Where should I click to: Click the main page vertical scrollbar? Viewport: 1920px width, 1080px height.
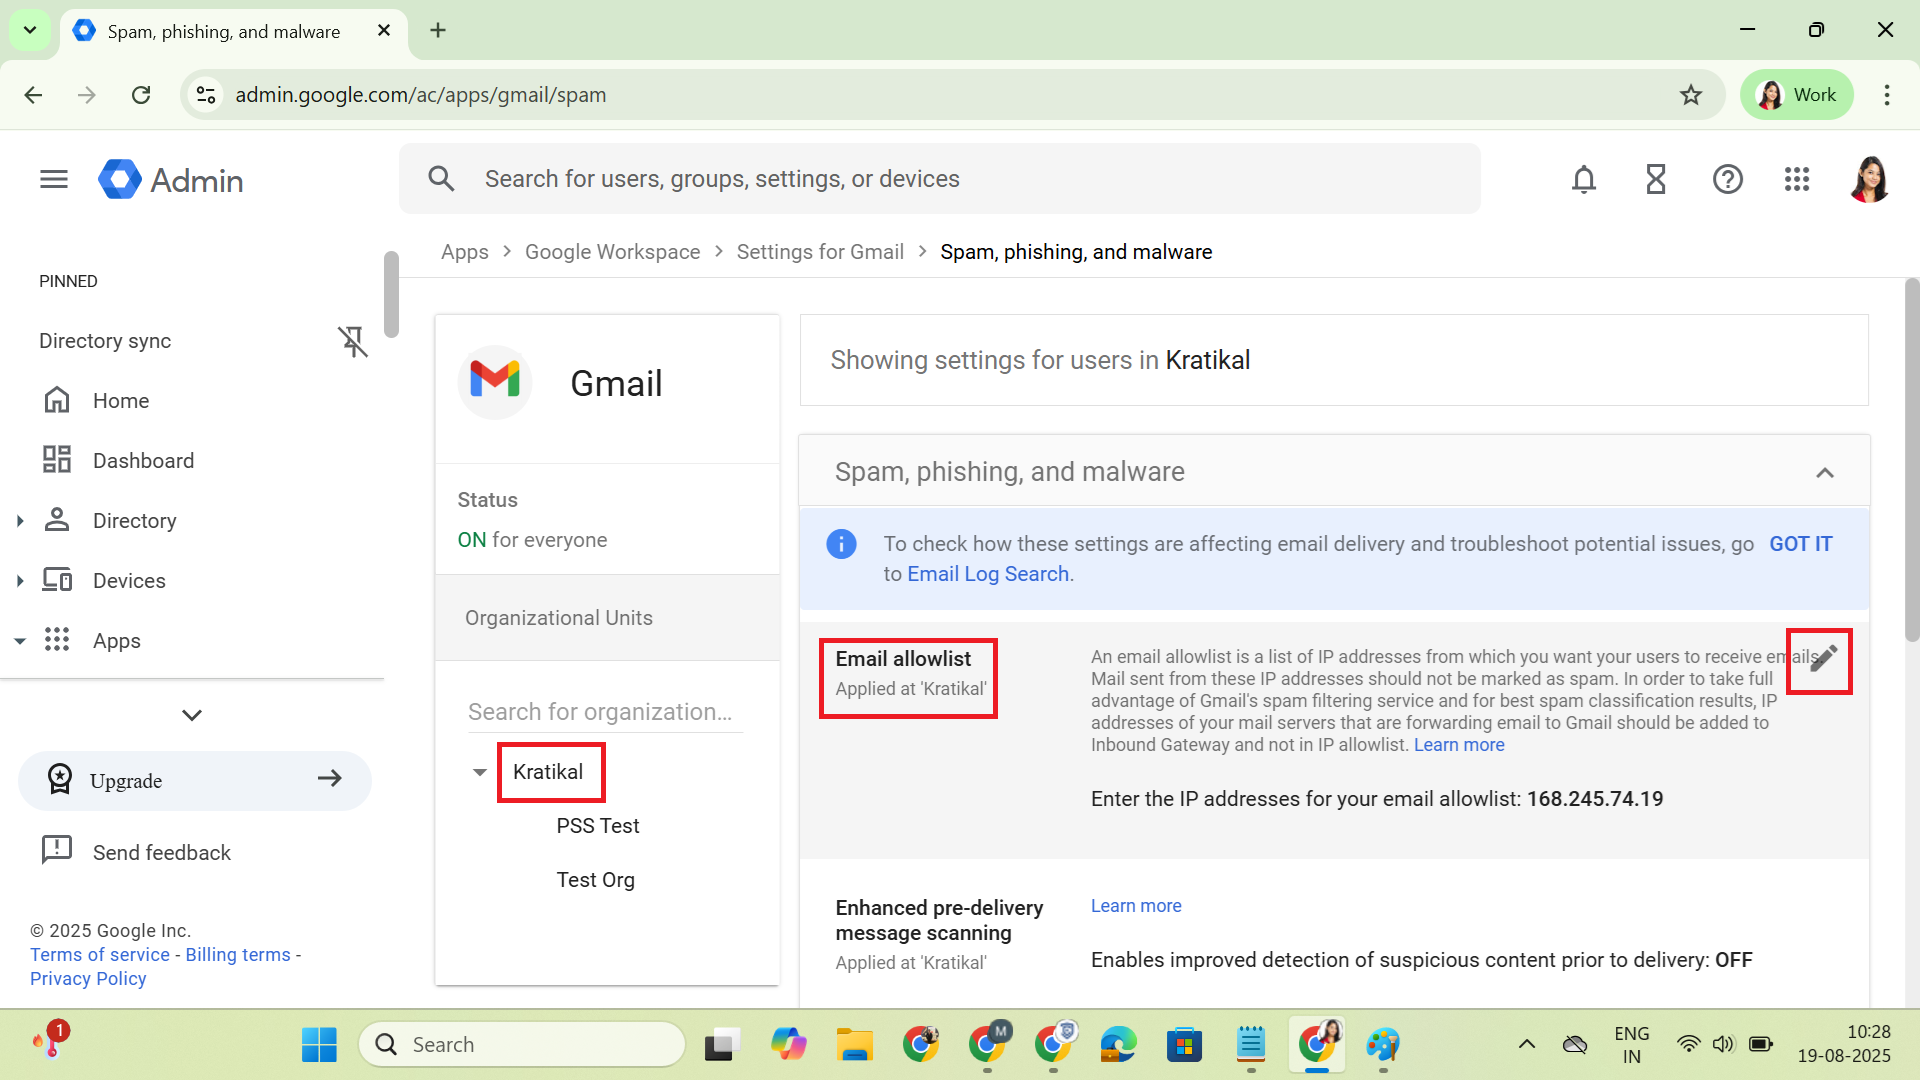1911,460
